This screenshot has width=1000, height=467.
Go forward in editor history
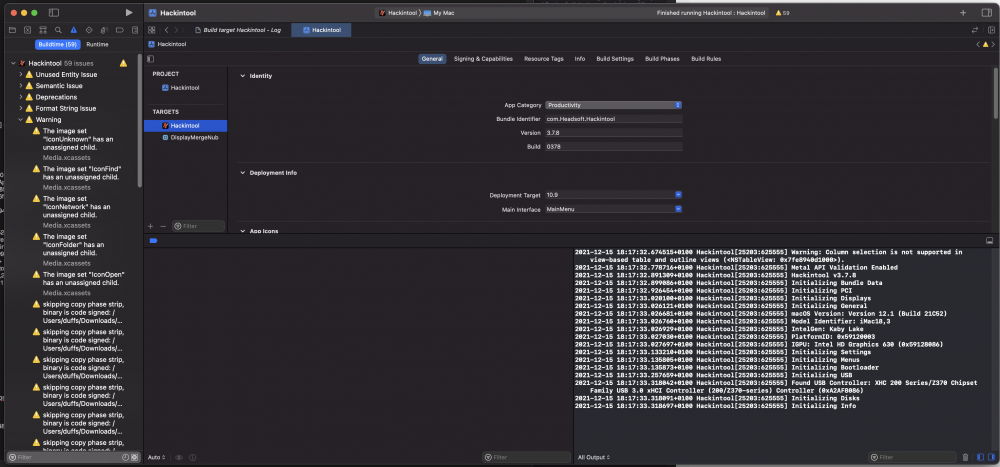[177, 30]
